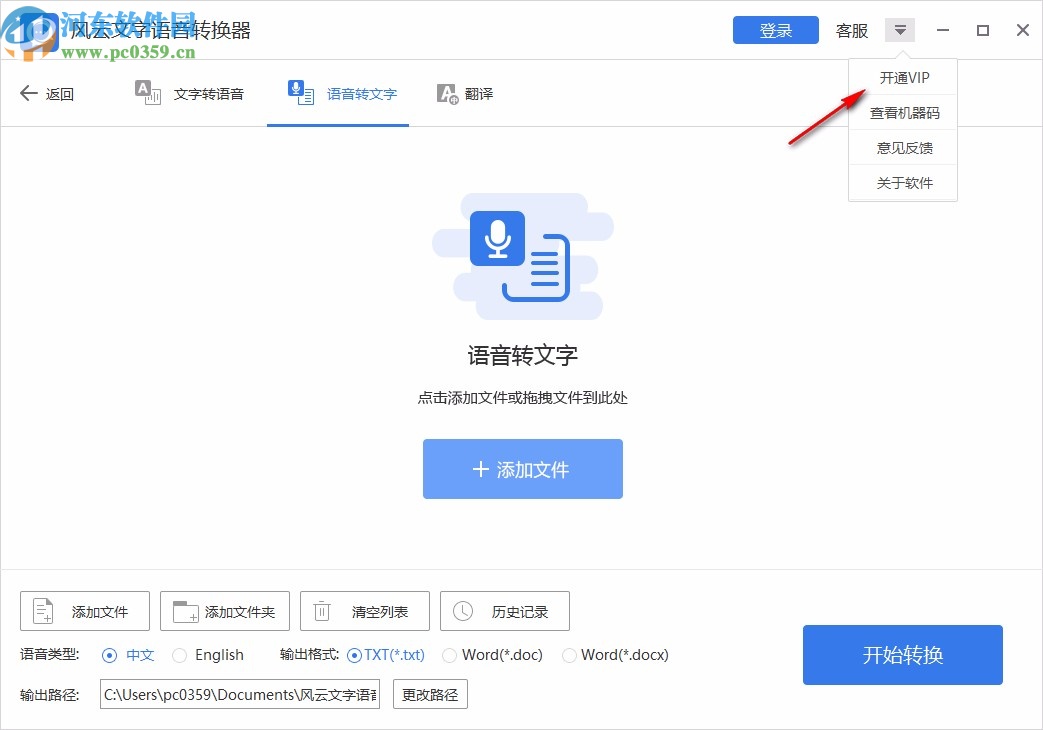The image size is (1043, 730).
Task: Click the 语音转文字 microphone icon
Action: (x=300, y=91)
